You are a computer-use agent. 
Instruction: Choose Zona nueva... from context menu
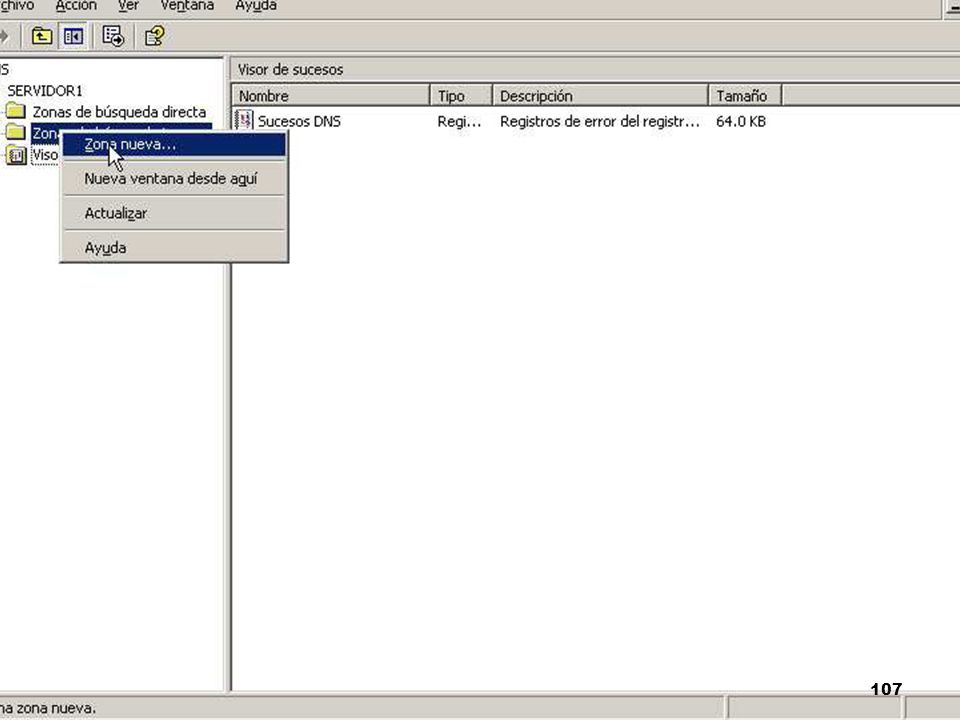click(174, 144)
